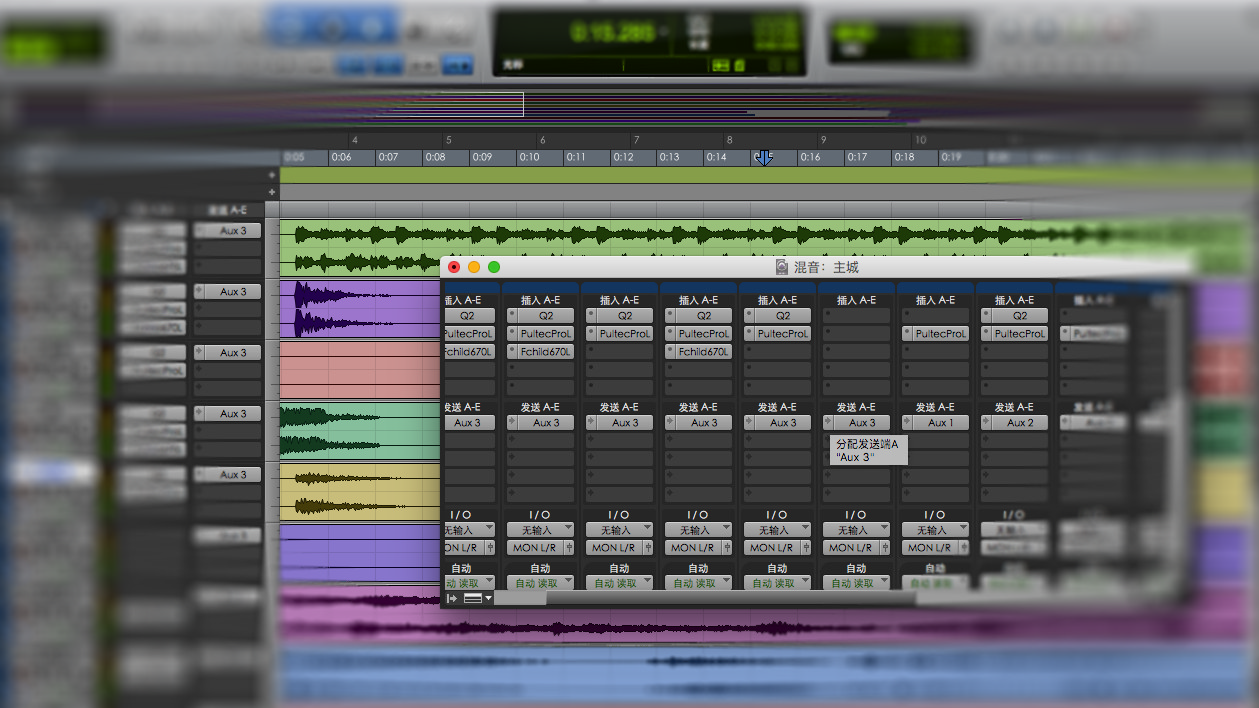Open the 无输入 input dropdown in Aux 1 strip

(934, 530)
